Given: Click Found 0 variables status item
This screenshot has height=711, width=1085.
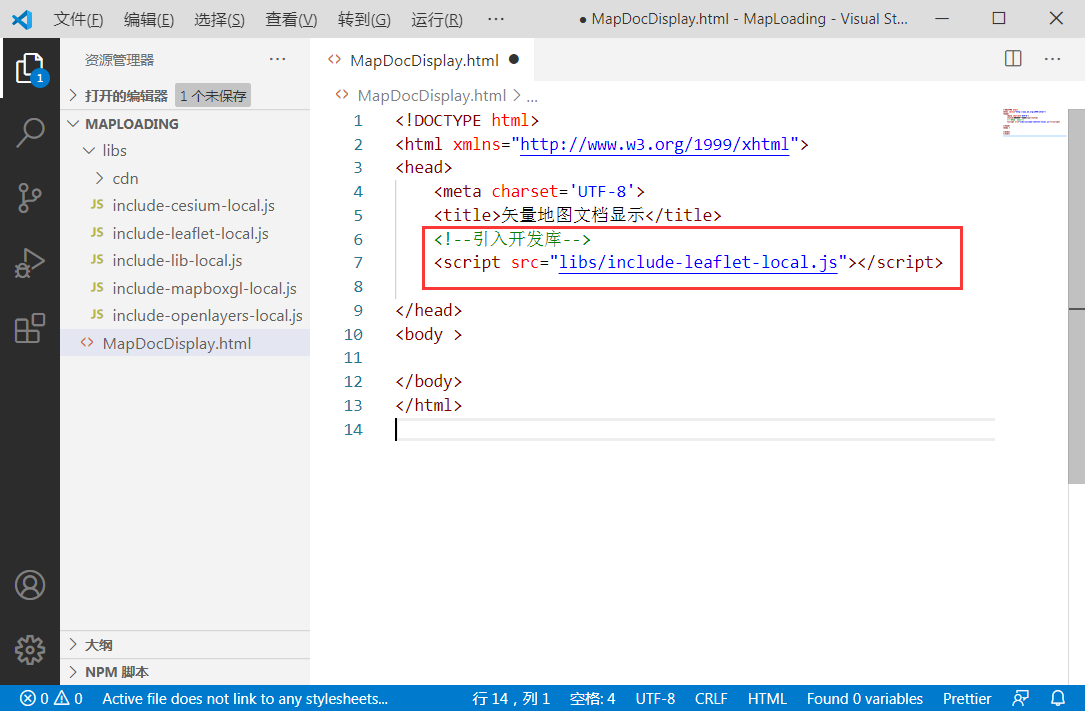Looking at the screenshot, I should (x=864, y=699).
